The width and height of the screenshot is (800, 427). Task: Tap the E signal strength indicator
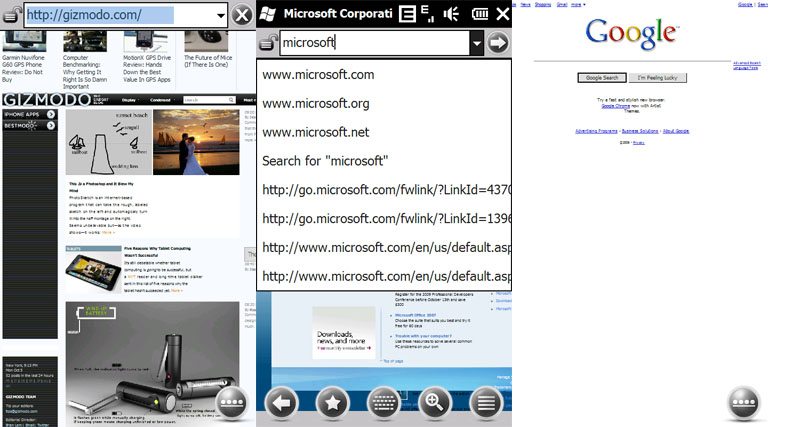click(428, 14)
